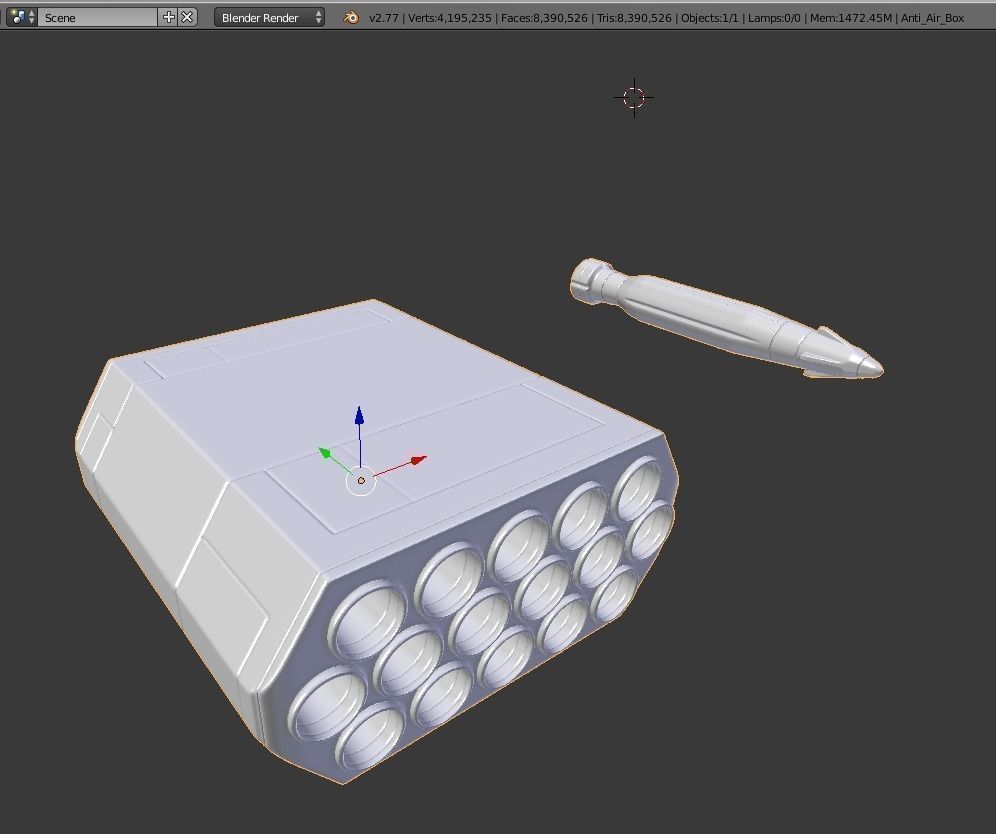Click the blue Z-axis manipulator arrow

pos(360,416)
